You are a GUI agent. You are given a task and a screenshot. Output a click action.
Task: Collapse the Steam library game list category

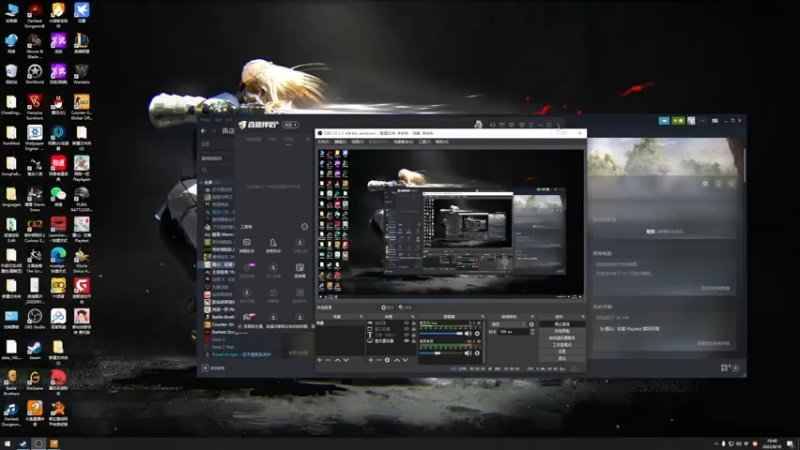(202, 182)
